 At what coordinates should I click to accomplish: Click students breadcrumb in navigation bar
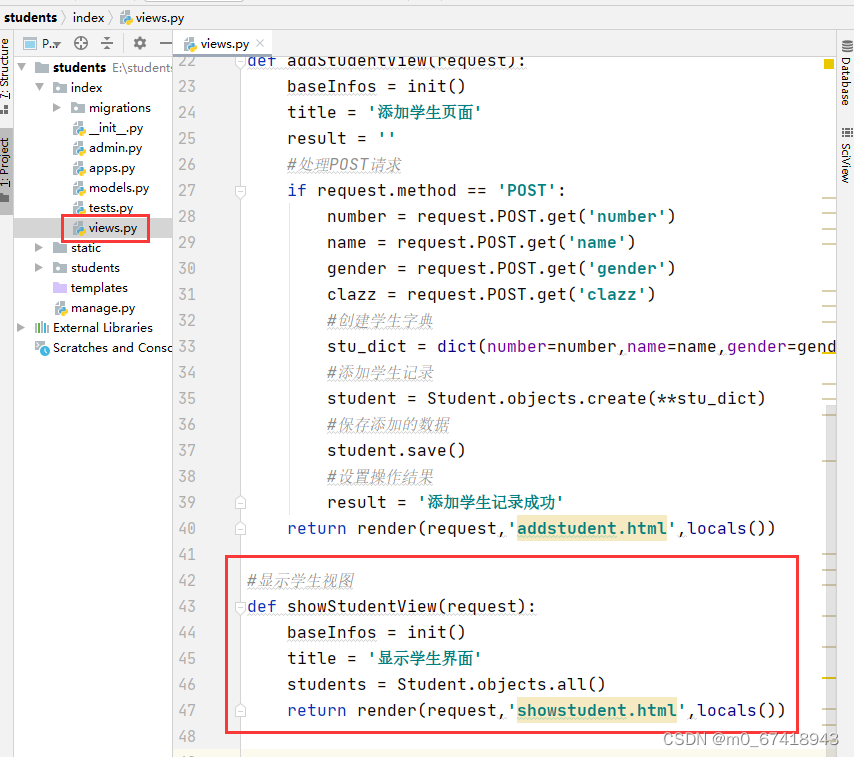(x=30, y=18)
